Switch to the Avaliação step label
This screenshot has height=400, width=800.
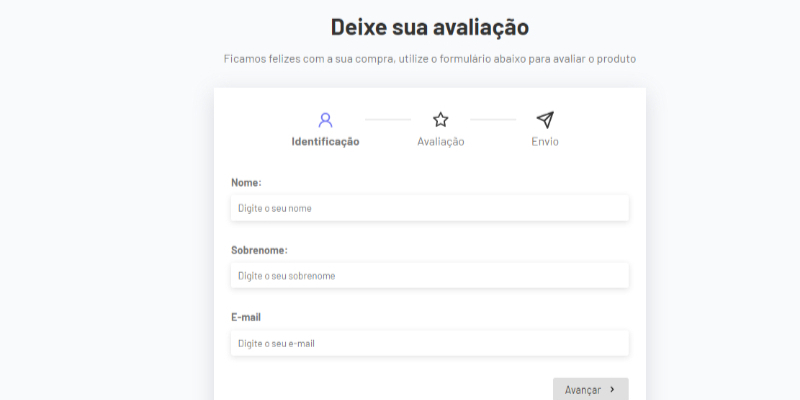click(440, 142)
